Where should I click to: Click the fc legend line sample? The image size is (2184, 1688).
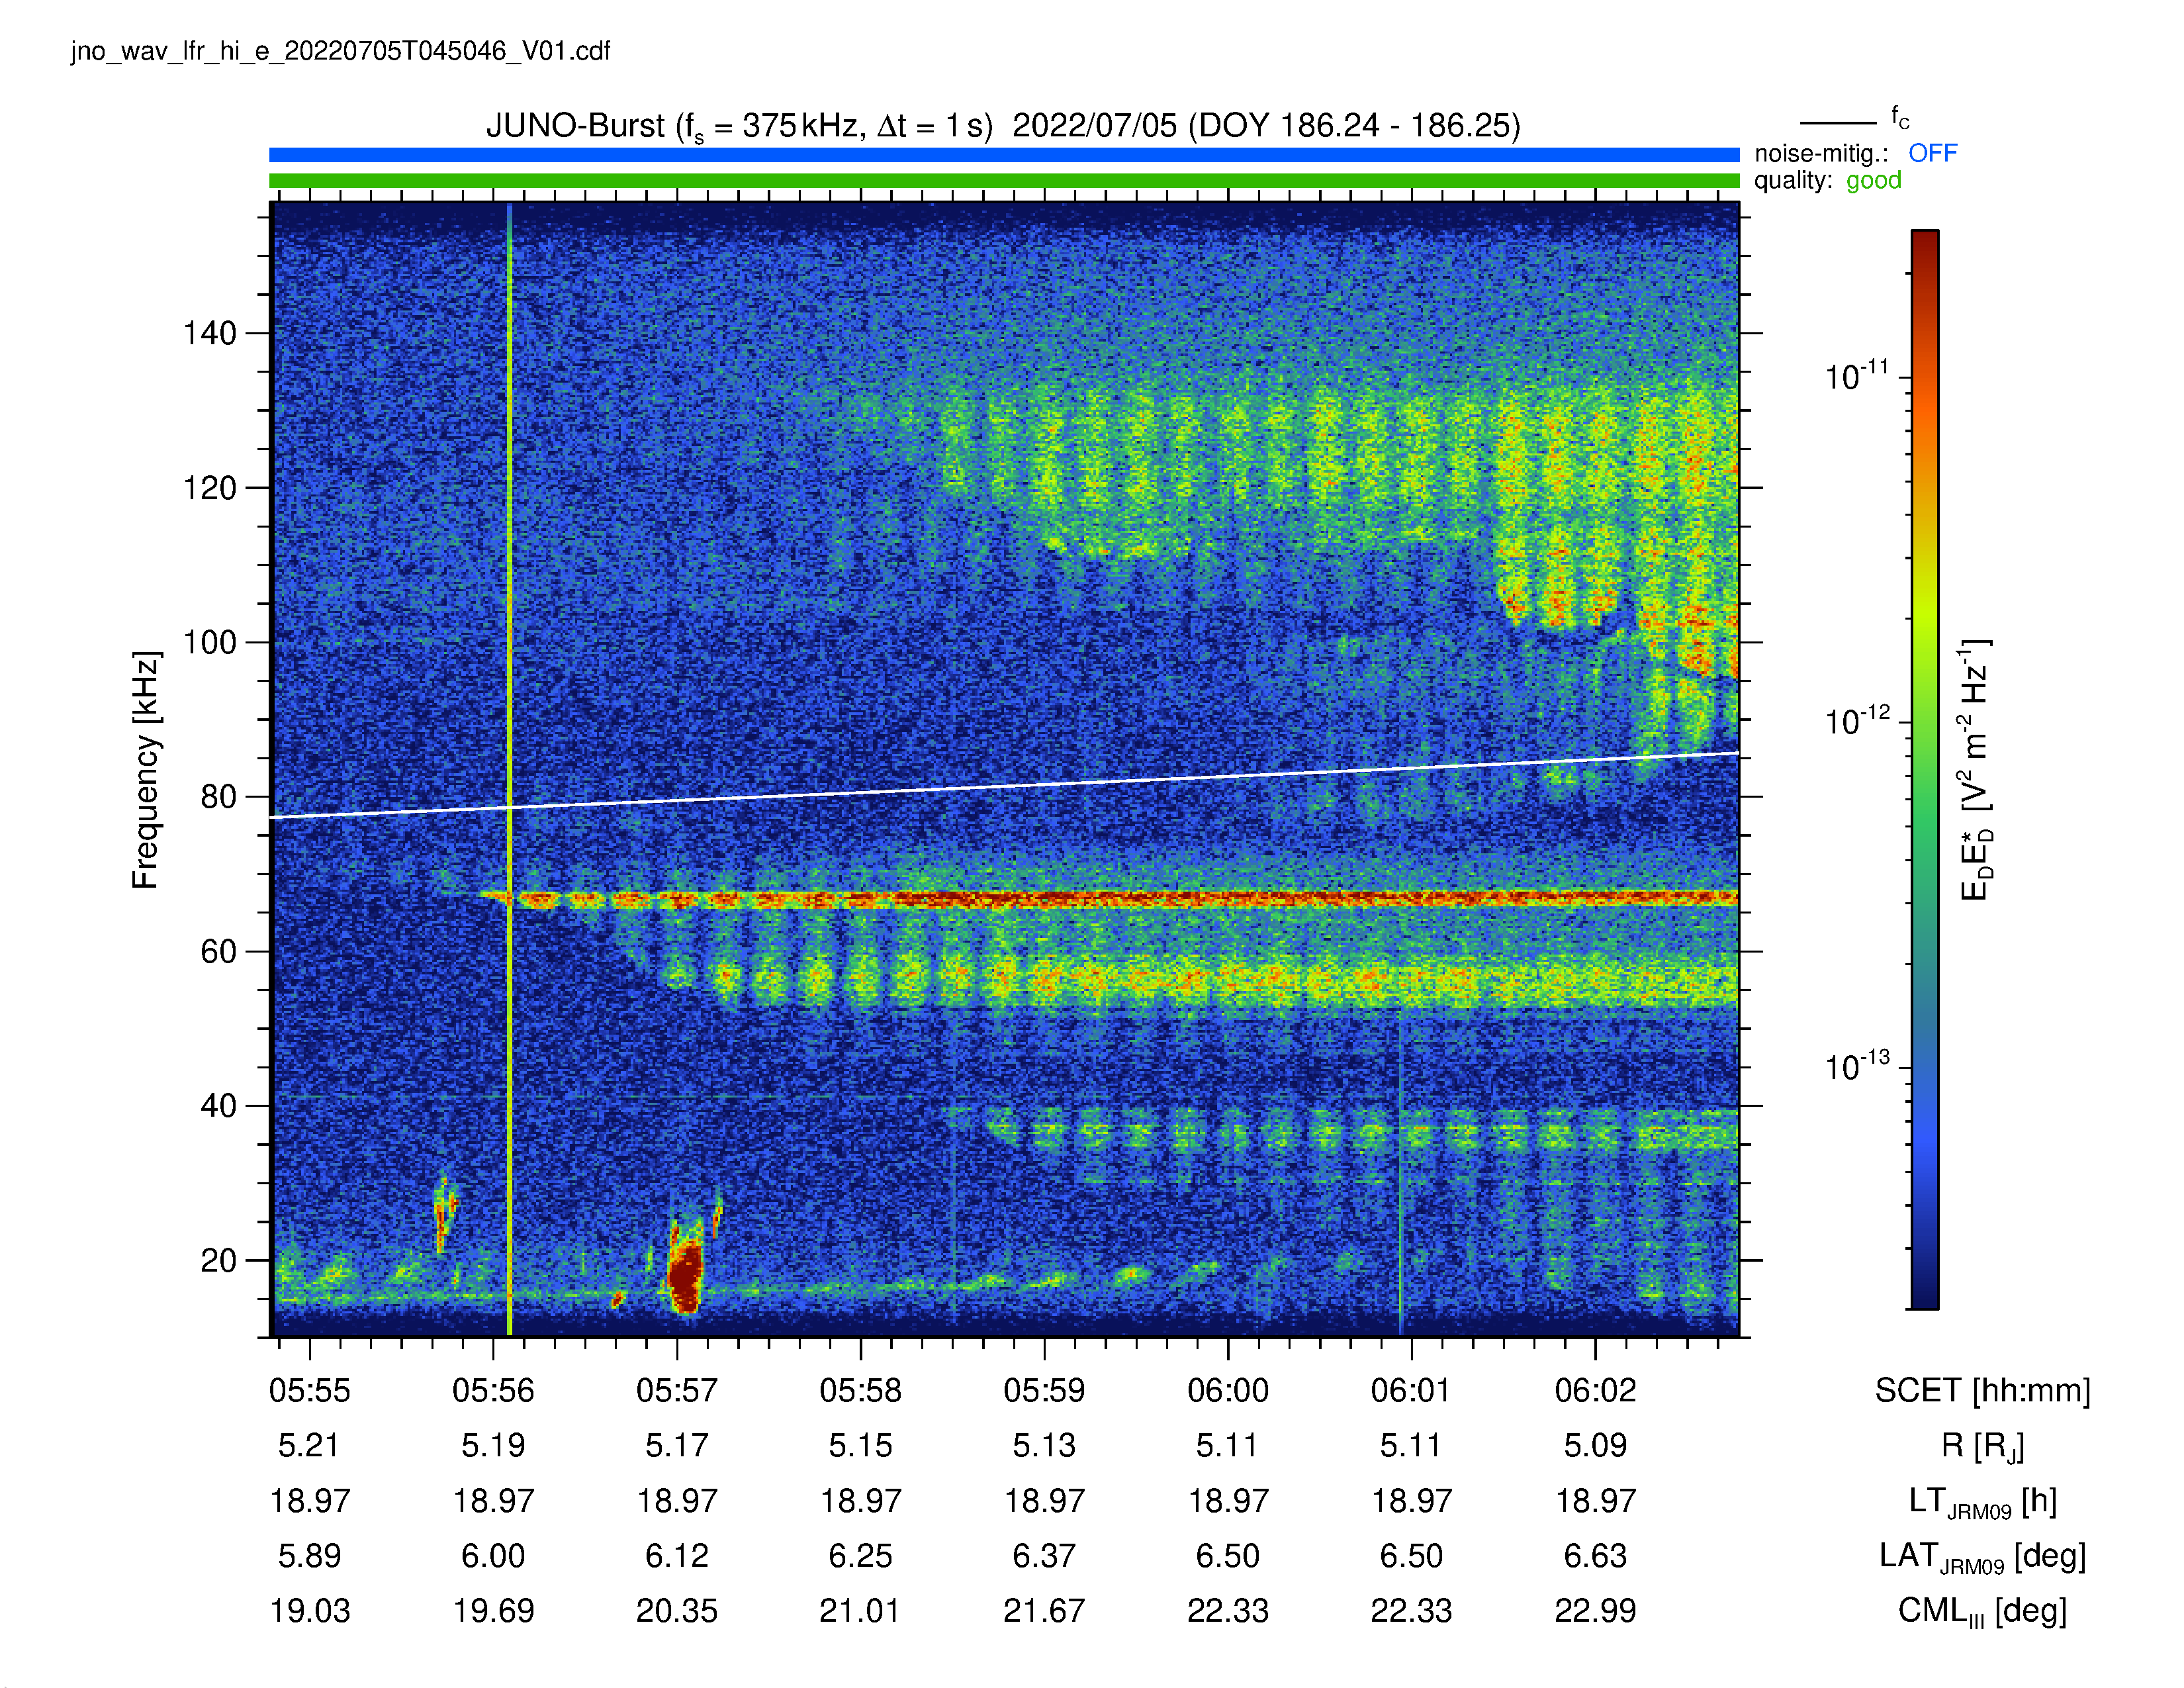pos(1838,123)
